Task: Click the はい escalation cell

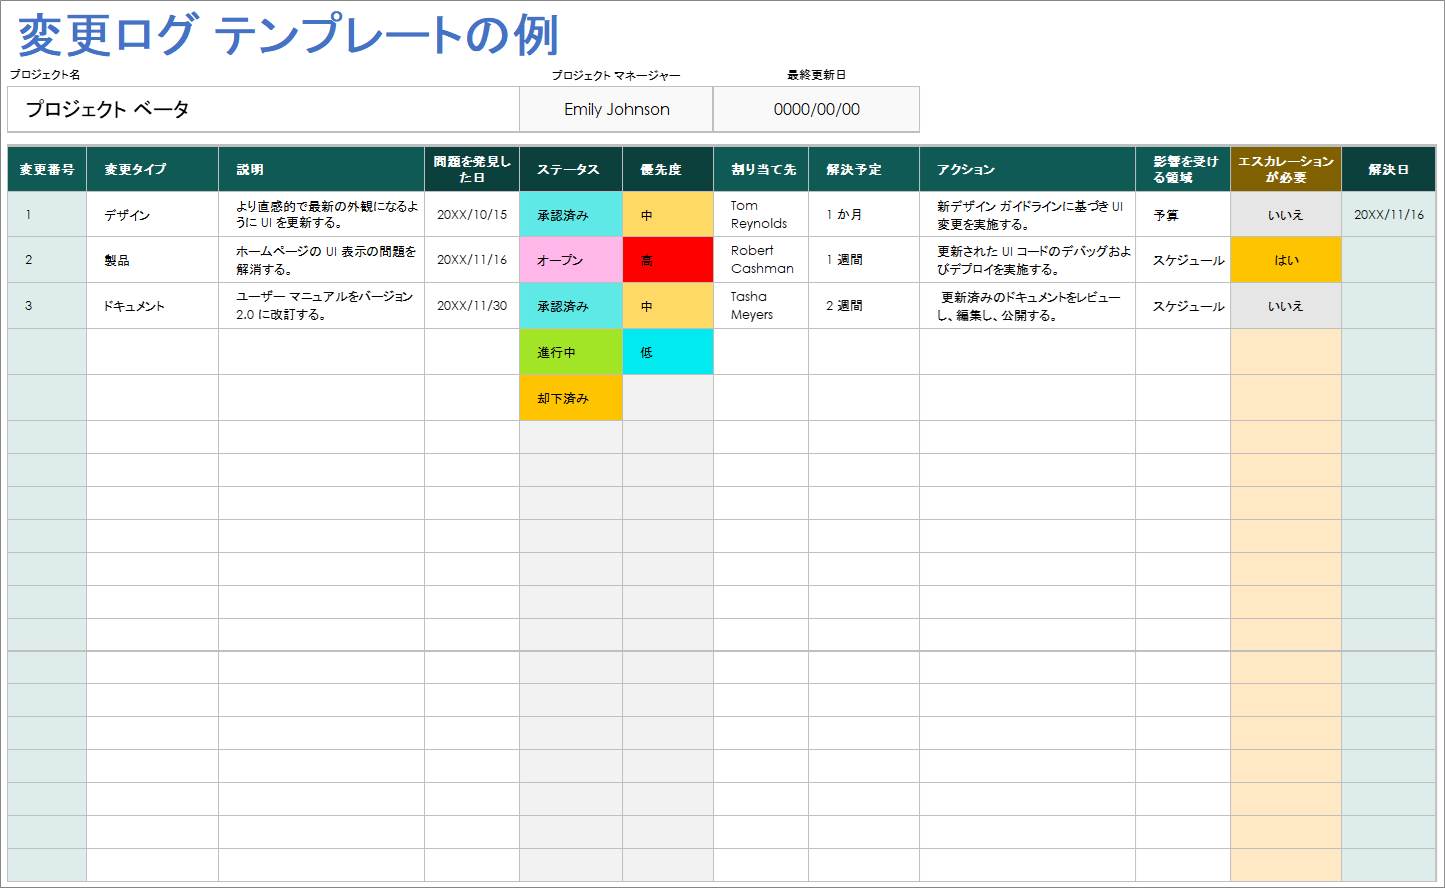Action: (x=1286, y=260)
